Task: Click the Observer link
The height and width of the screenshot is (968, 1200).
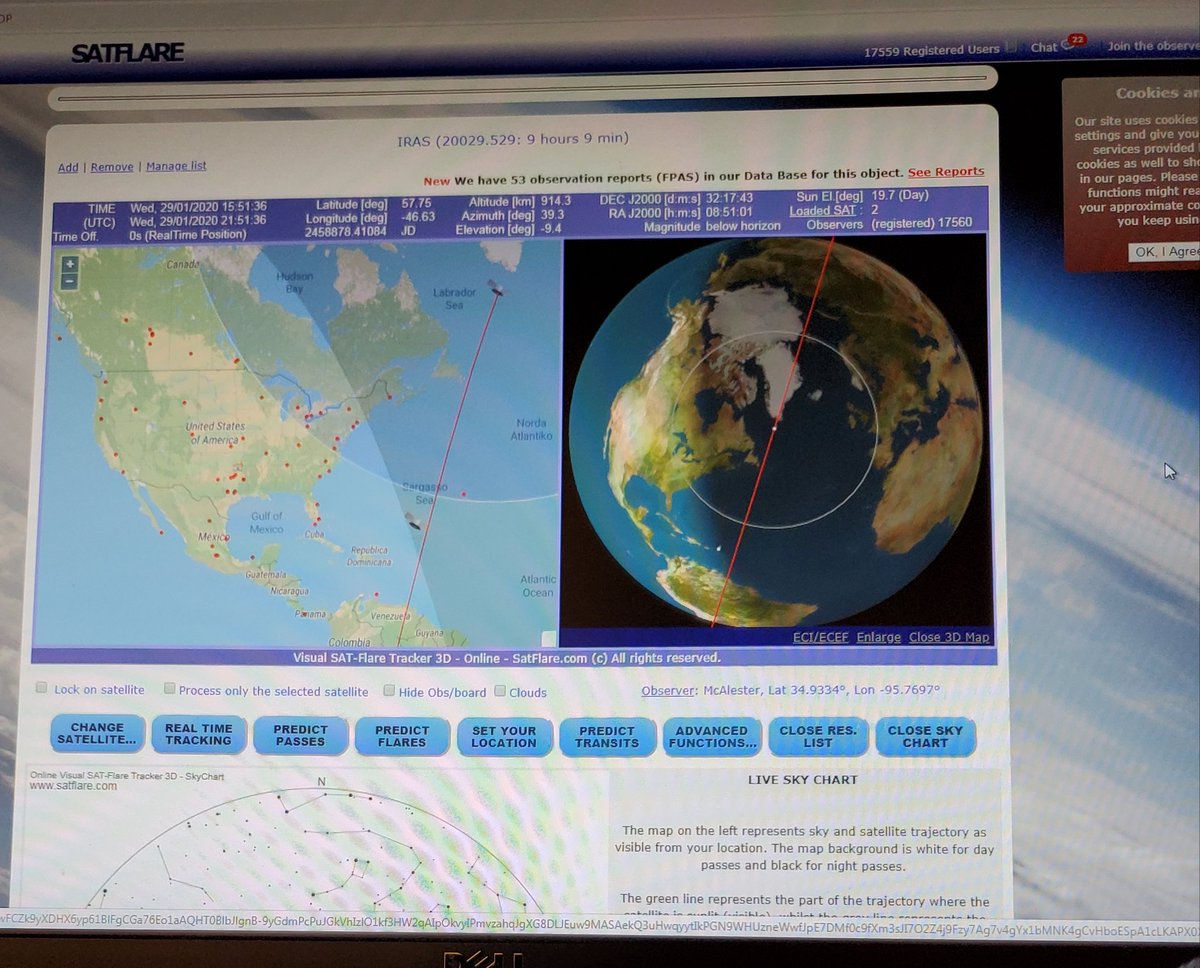Action: [667, 690]
